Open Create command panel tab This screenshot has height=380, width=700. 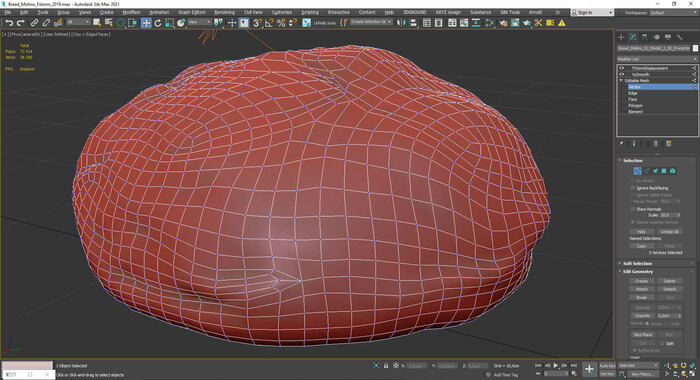point(621,37)
